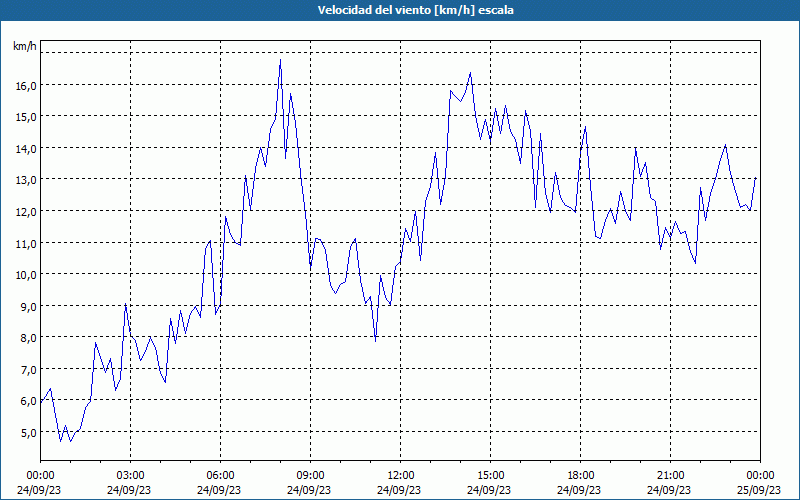Click the 14,0 y-axis label
This screenshot has width=800, height=500.
[x=26, y=148]
